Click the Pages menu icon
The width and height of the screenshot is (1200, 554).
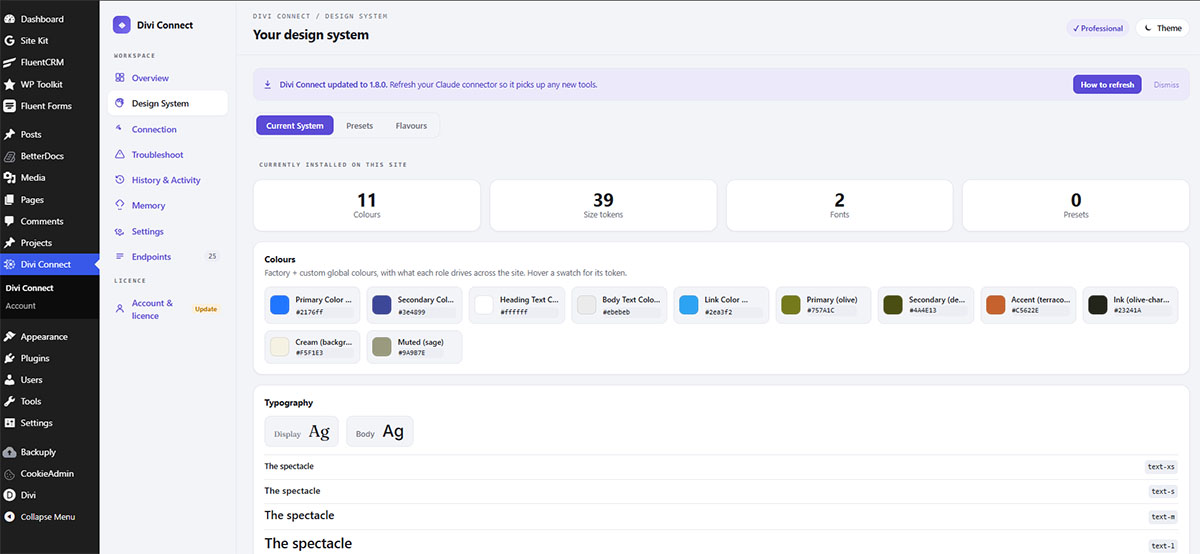[x=10, y=200]
